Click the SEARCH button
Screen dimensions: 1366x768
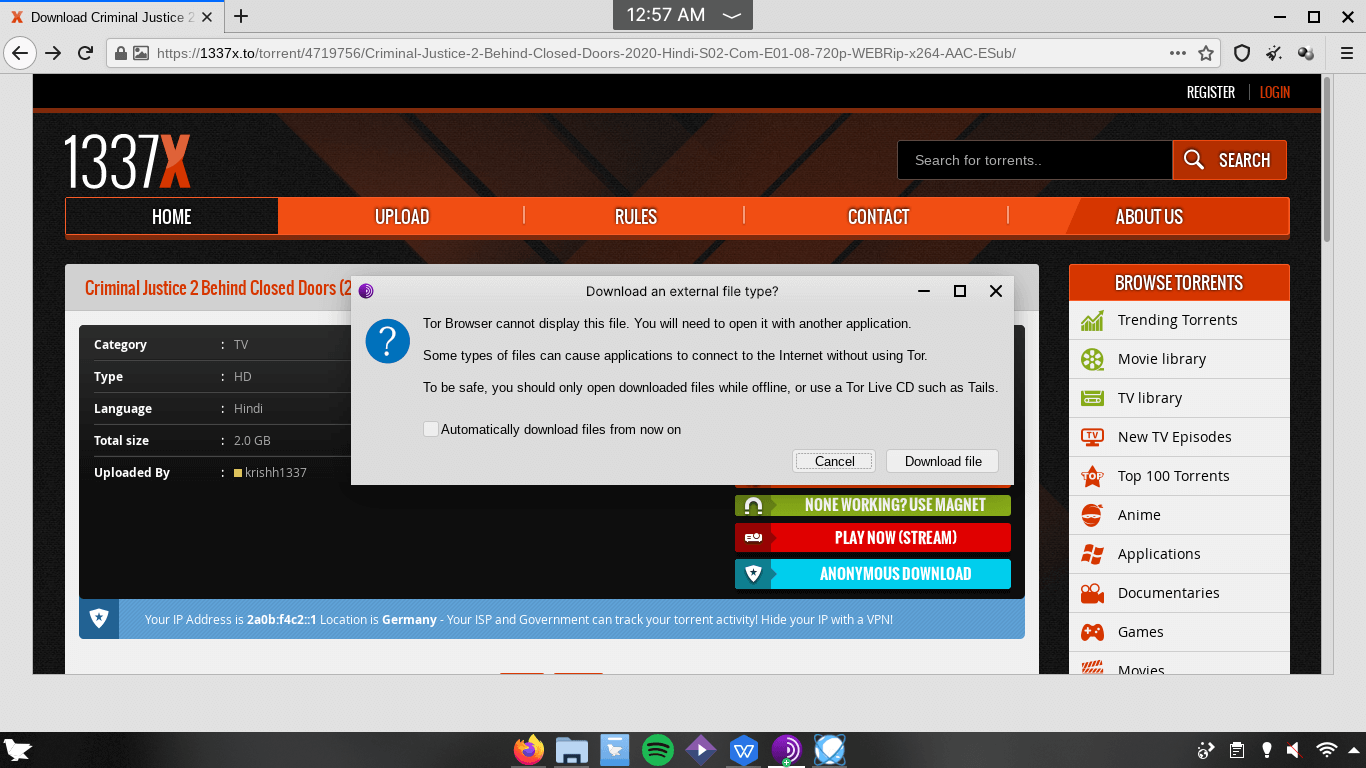click(1229, 160)
